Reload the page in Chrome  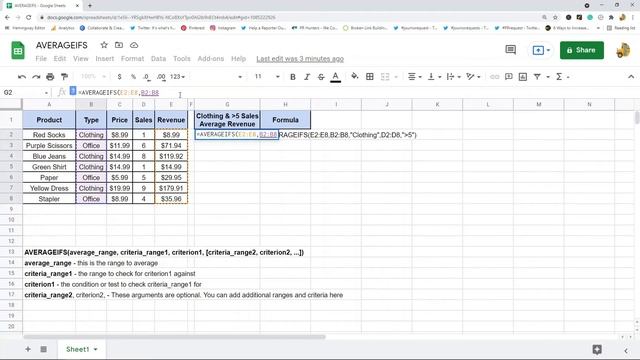[x=29, y=17]
